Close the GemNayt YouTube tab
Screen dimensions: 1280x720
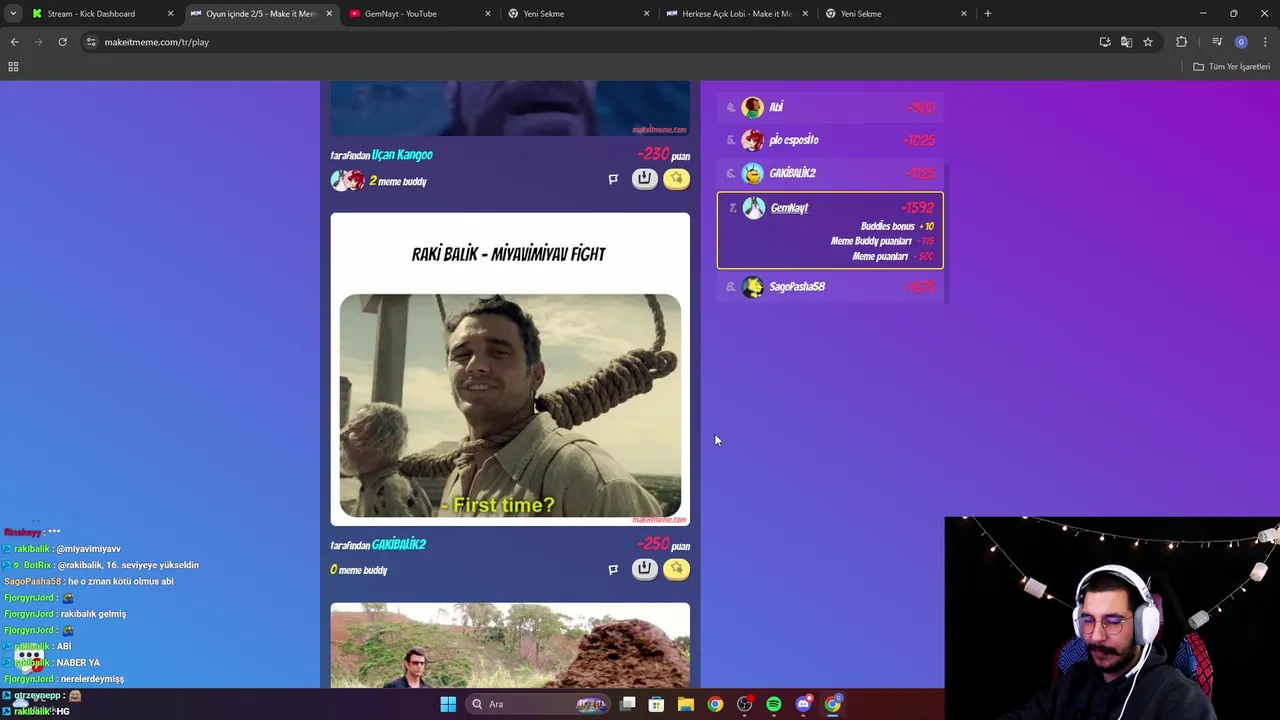click(488, 14)
